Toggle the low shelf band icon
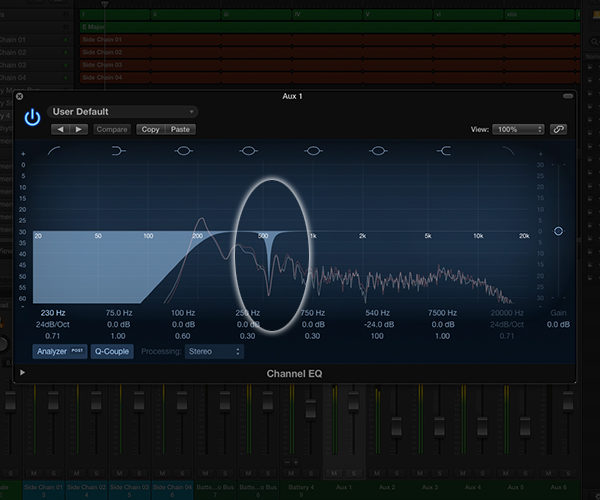 click(x=119, y=151)
